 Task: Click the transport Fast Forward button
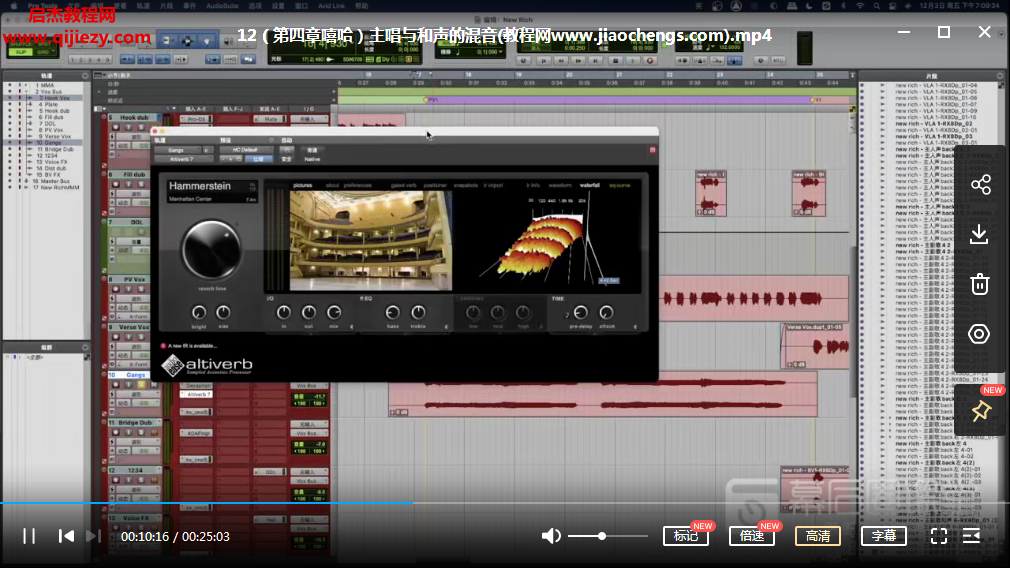click(579, 61)
